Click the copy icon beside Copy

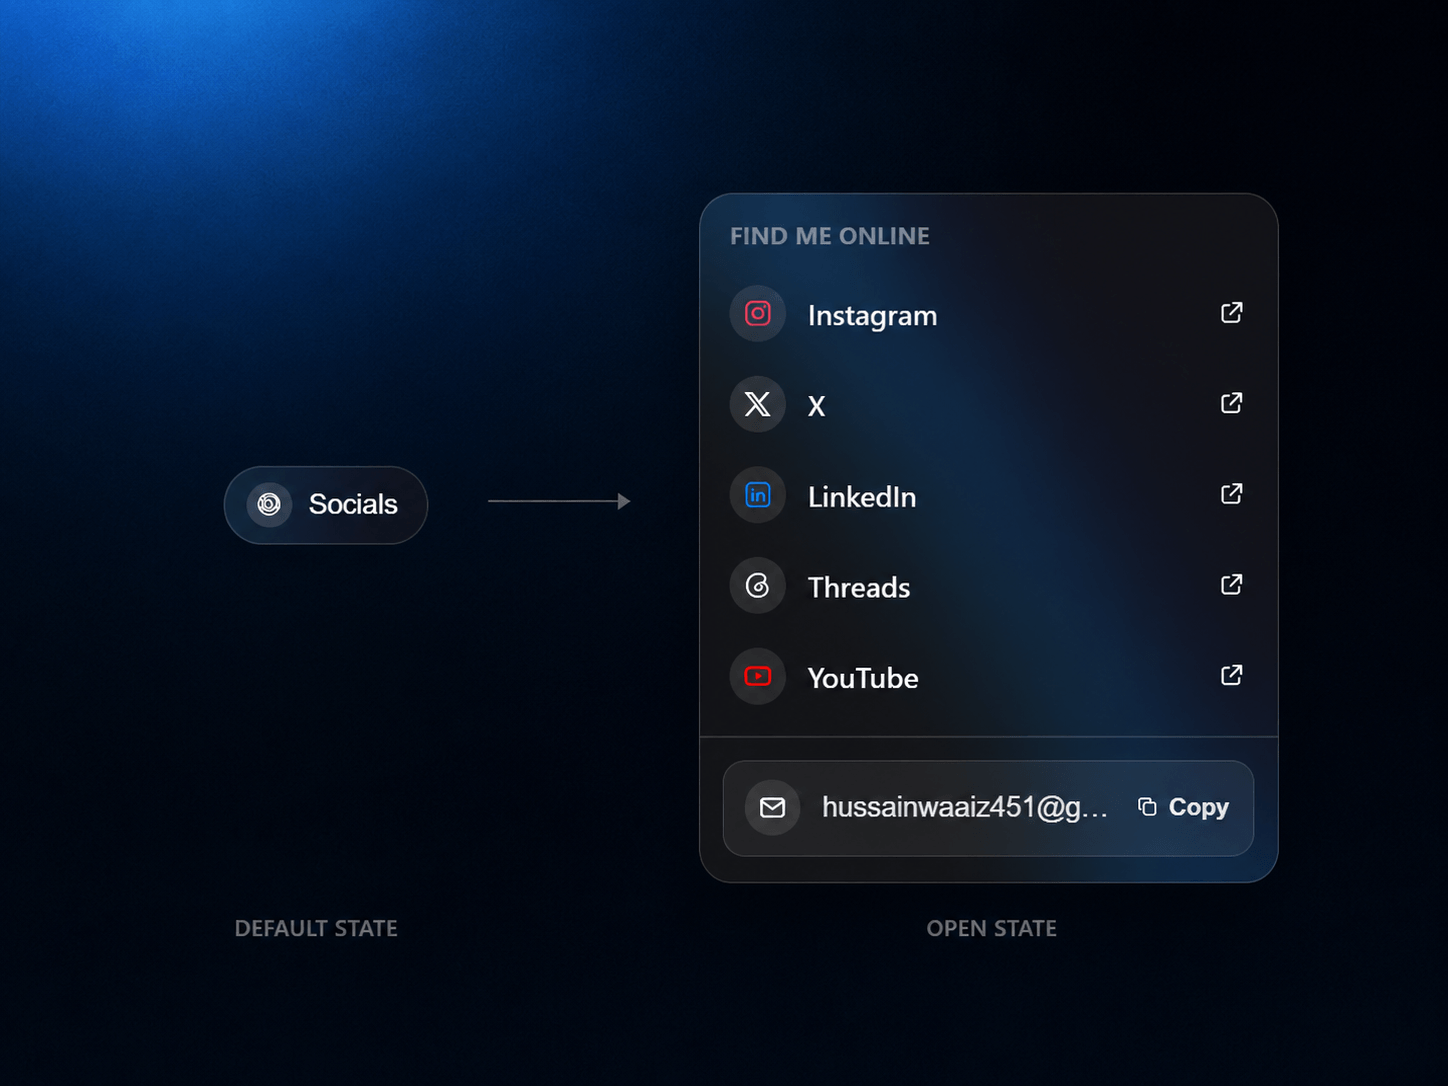pyautogui.click(x=1147, y=807)
